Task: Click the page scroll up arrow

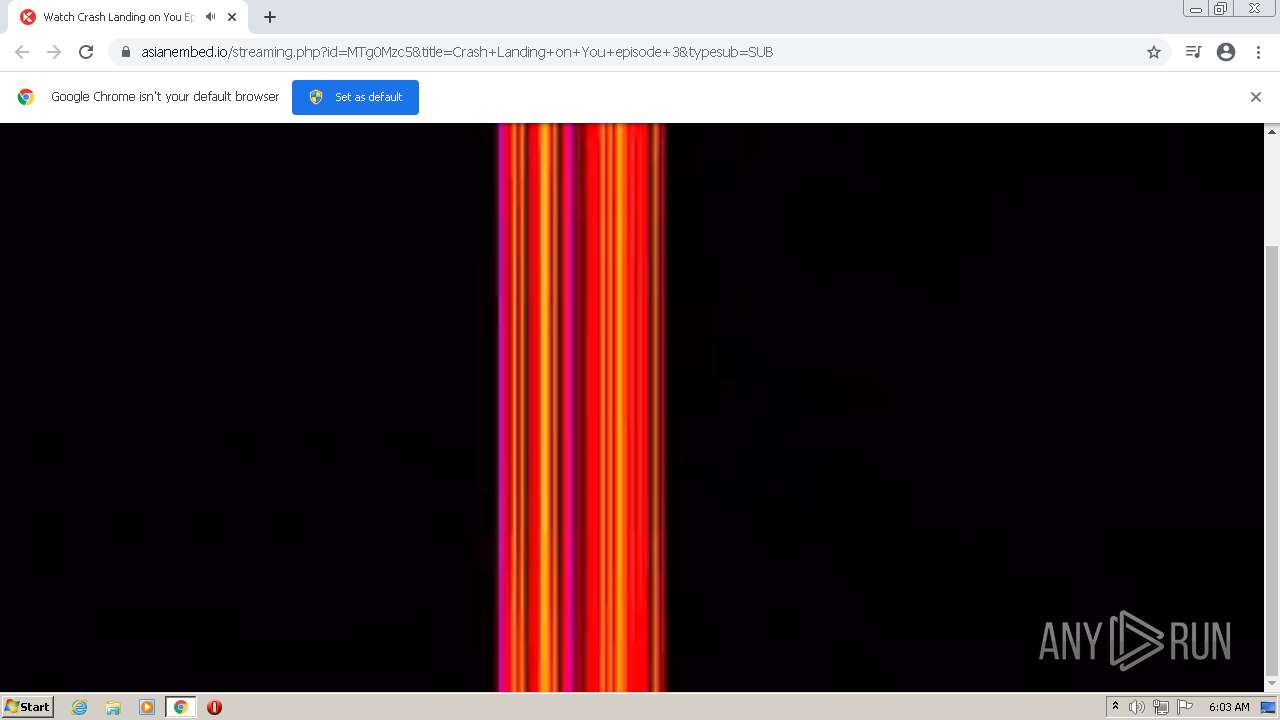Action: point(1272,131)
